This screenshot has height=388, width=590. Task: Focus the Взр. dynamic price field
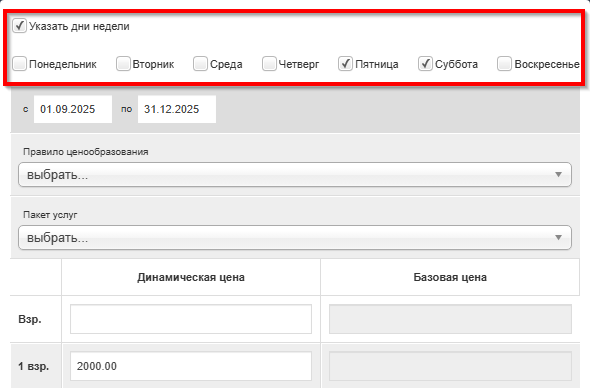[191, 319]
